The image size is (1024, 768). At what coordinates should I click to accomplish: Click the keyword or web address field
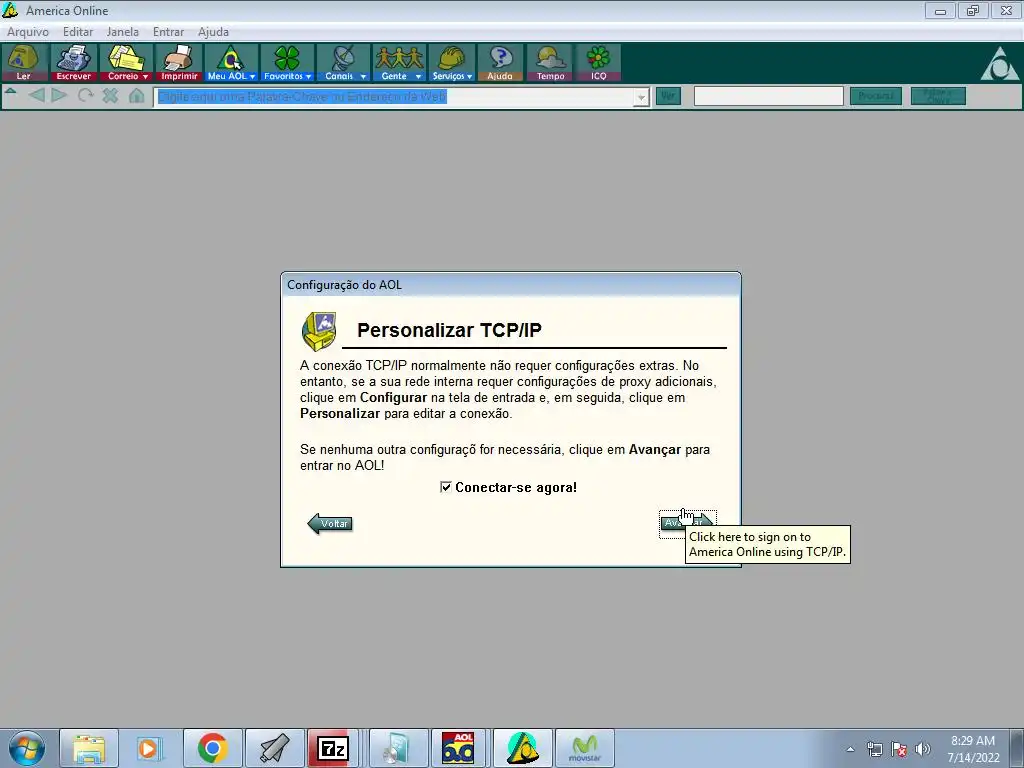[x=394, y=97]
